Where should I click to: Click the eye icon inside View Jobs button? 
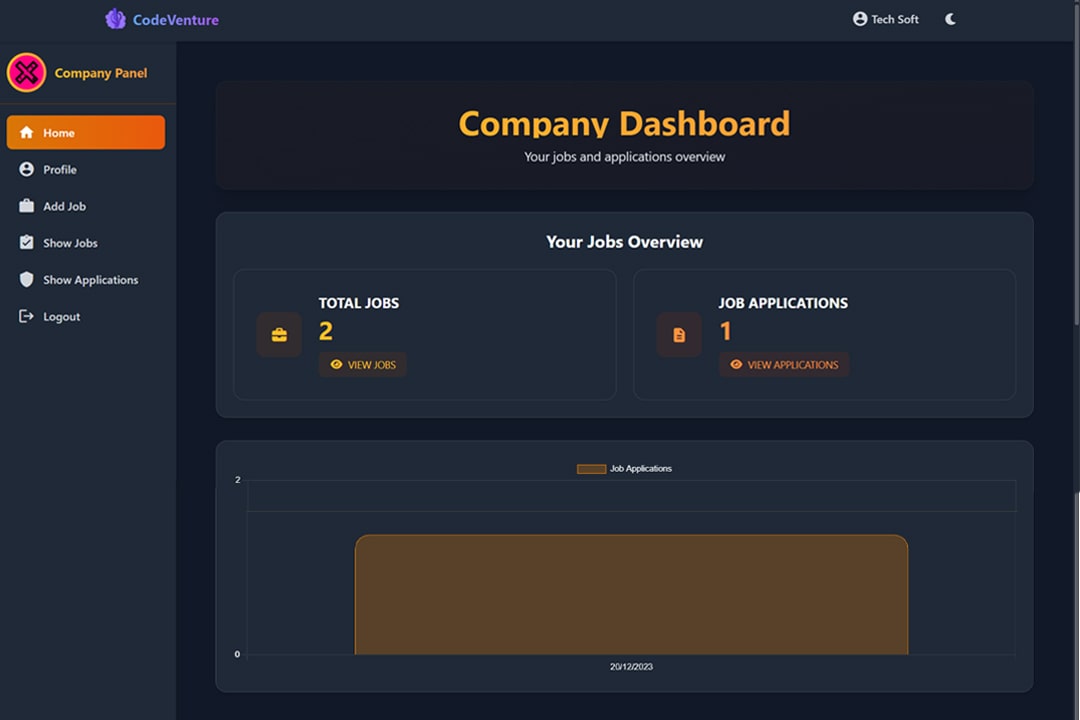click(337, 365)
